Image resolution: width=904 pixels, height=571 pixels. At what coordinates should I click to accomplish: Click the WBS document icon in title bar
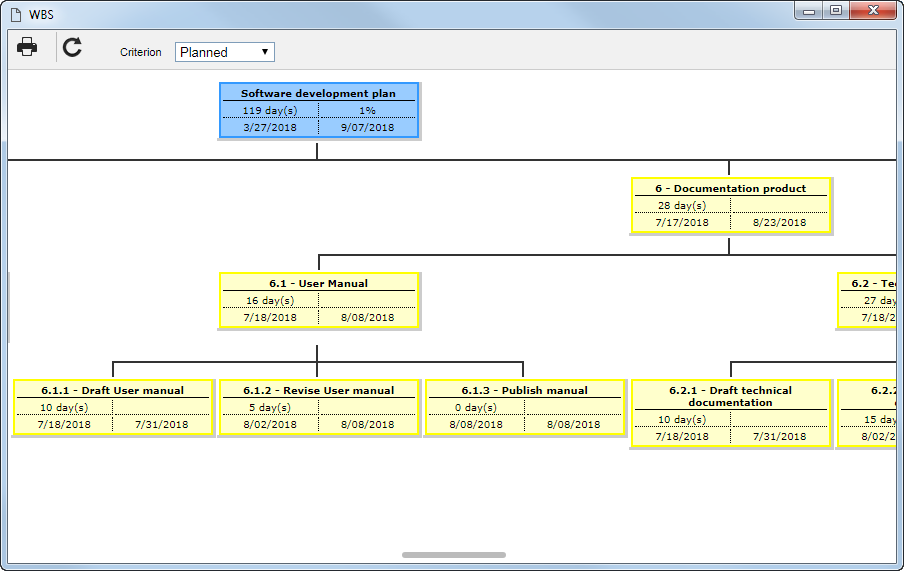(x=17, y=14)
